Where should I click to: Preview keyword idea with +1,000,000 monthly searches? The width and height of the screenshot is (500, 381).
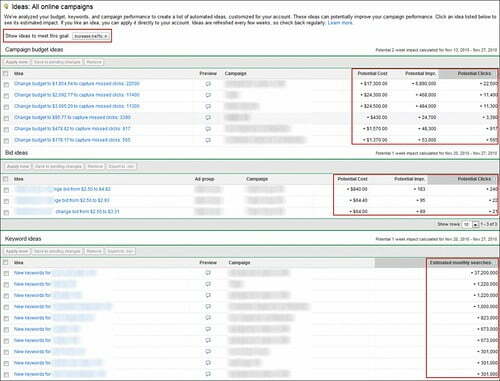point(208,306)
